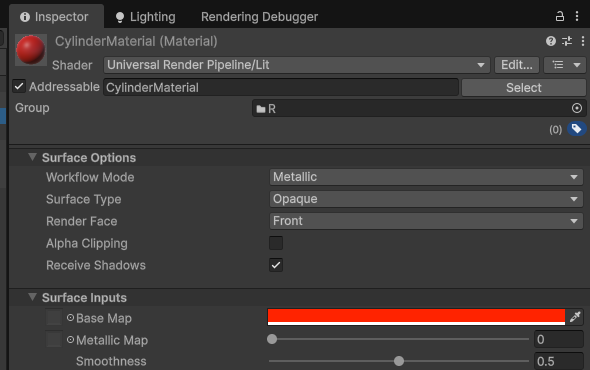Image resolution: width=590 pixels, height=370 pixels.
Task: Open the shader list options dropdown beside Edit
Action: [565, 65]
